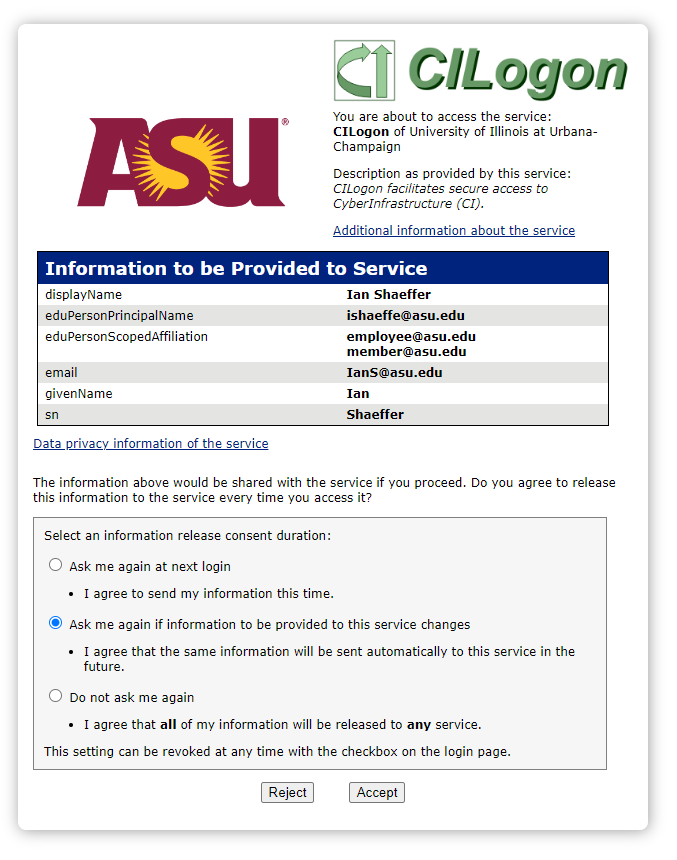Select "Ask me again if information changes" option
This screenshot has height=860, width=677.
56,623
